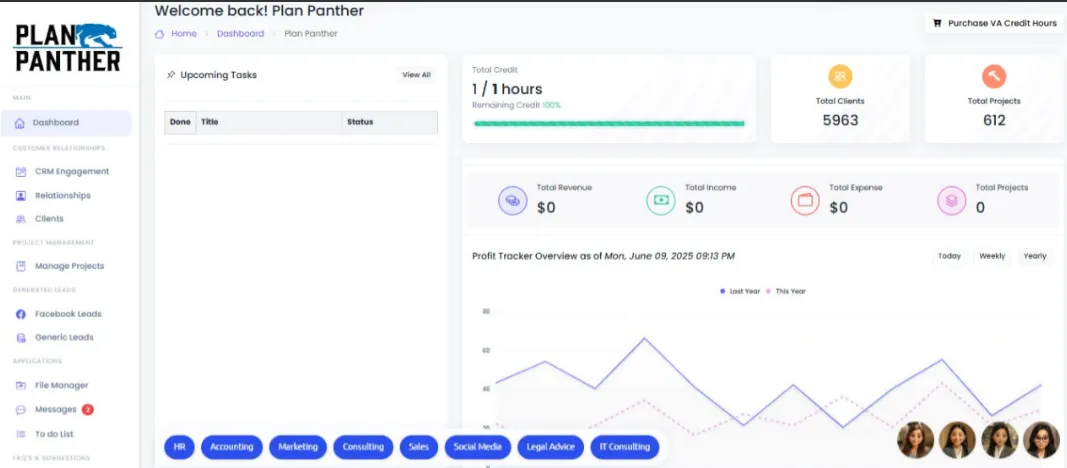Click the Dashboard house icon in sidebar
1067x468 pixels.
(20, 123)
